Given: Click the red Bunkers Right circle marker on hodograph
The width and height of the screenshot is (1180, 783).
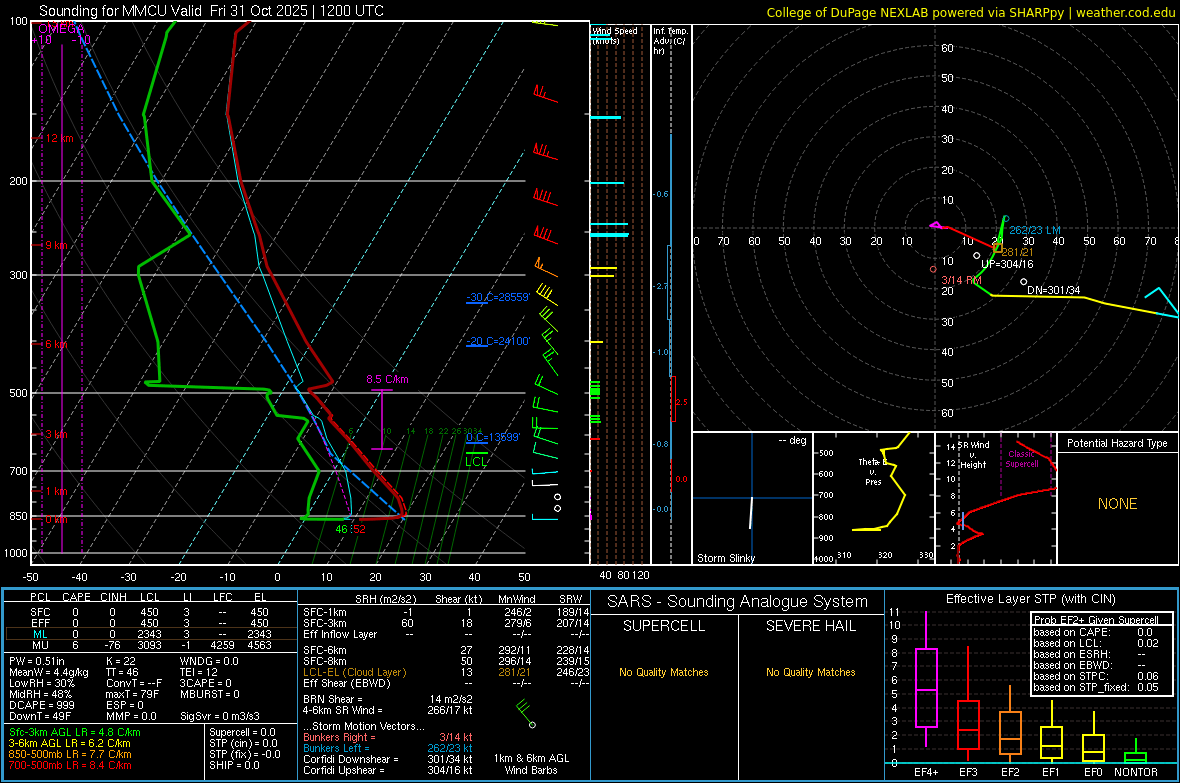Looking at the screenshot, I should (x=933, y=269).
